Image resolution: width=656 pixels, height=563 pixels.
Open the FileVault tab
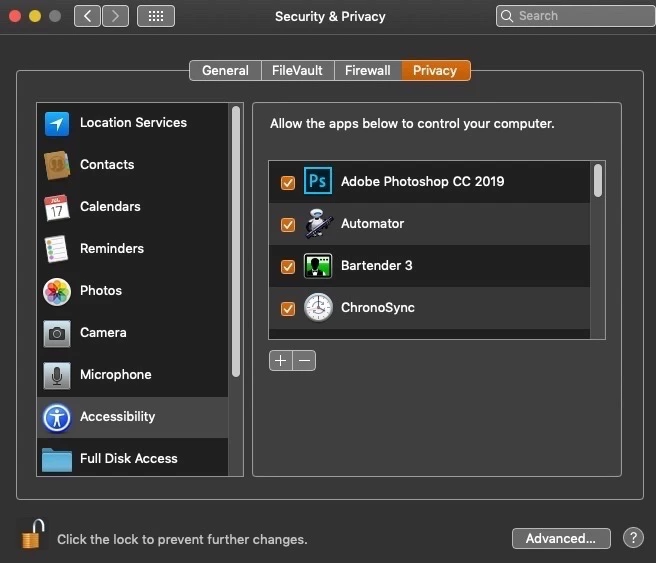pyautogui.click(x=297, y=70)
